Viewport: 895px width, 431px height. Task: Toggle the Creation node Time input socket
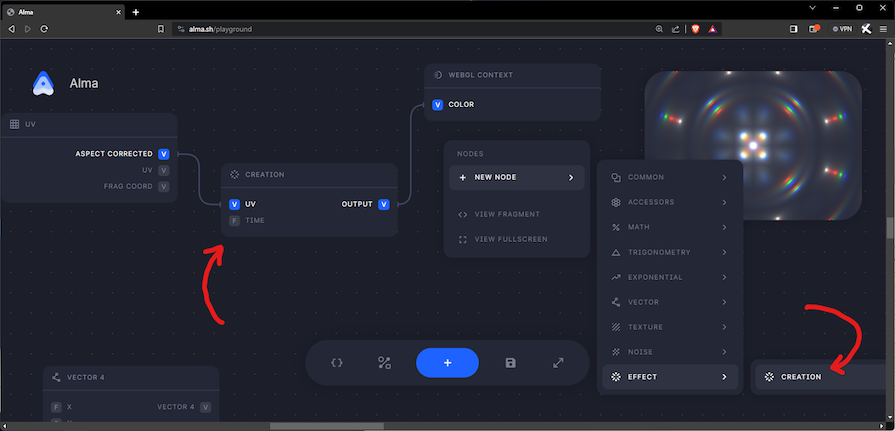tap(235, 220)
